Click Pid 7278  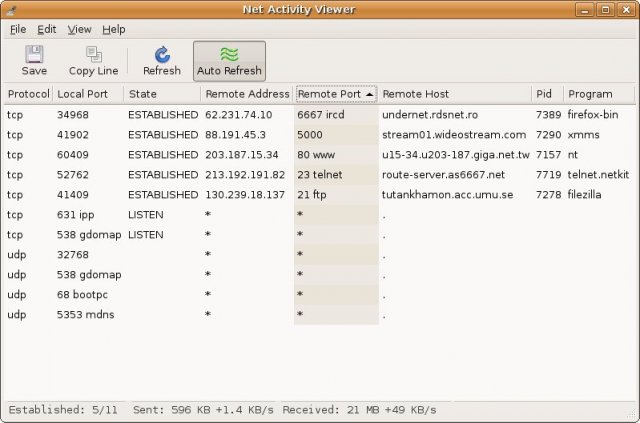coord(549,195)
